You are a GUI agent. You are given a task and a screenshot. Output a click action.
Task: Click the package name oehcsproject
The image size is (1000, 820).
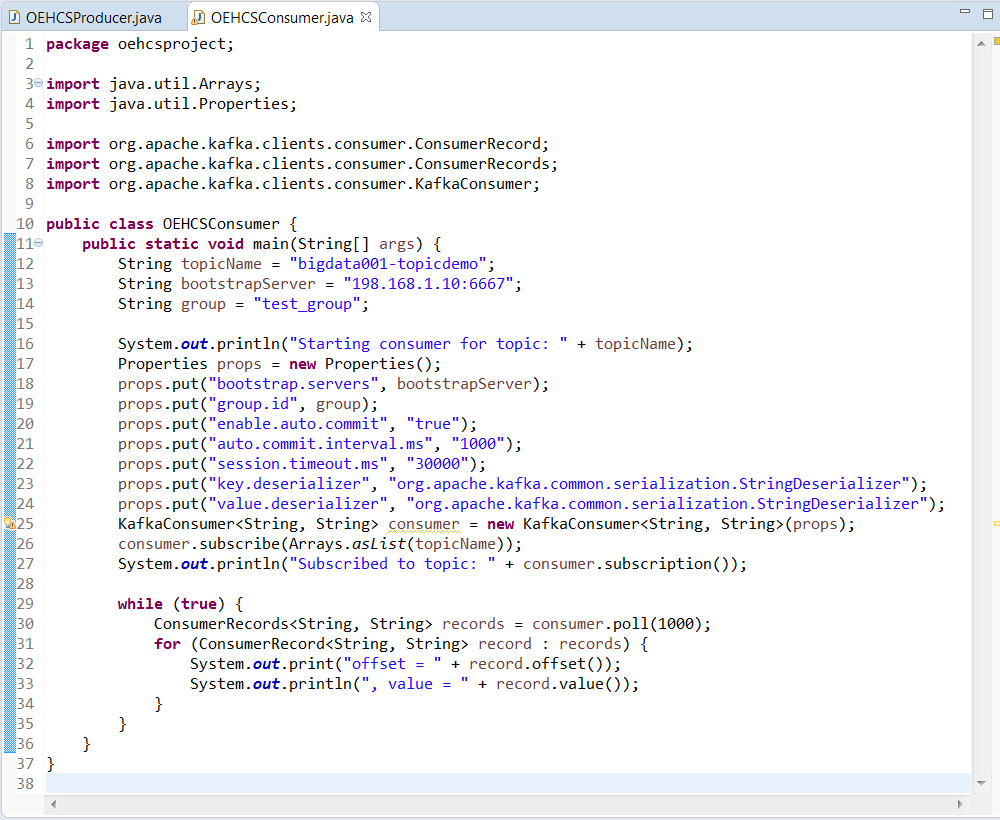pos(172,44)
